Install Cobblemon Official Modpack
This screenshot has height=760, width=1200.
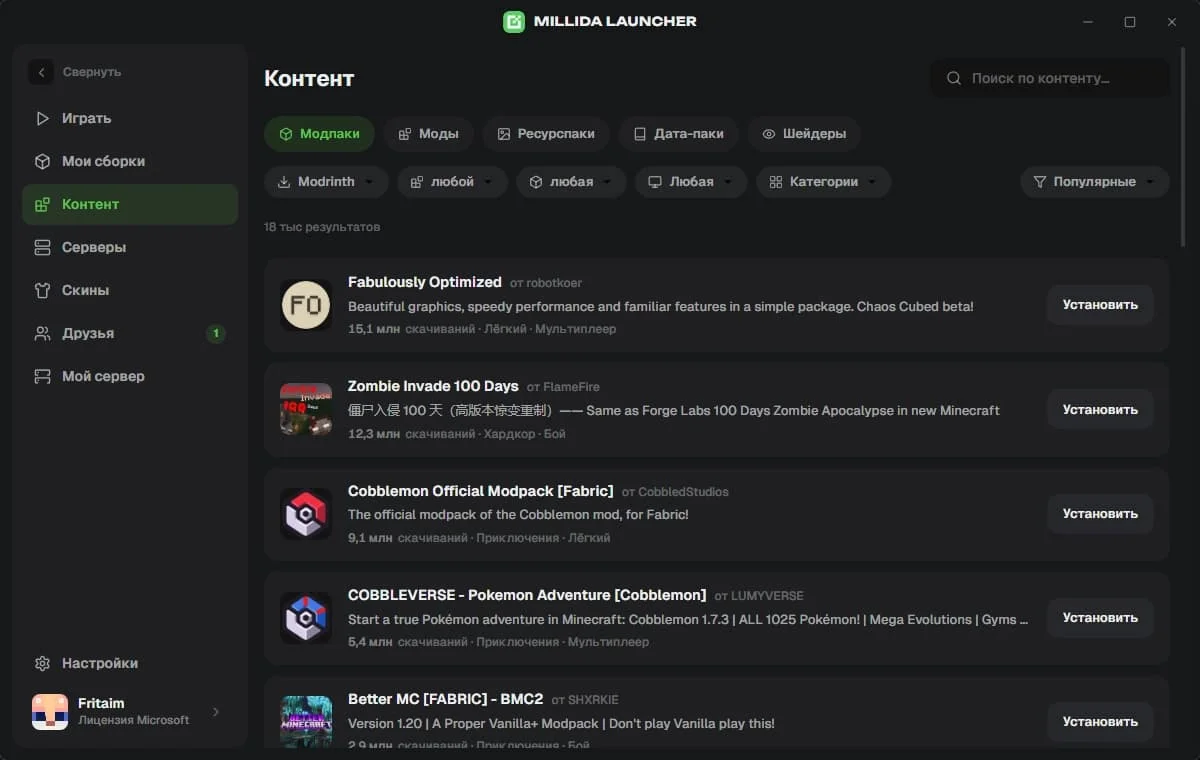tap(1100, 513)
